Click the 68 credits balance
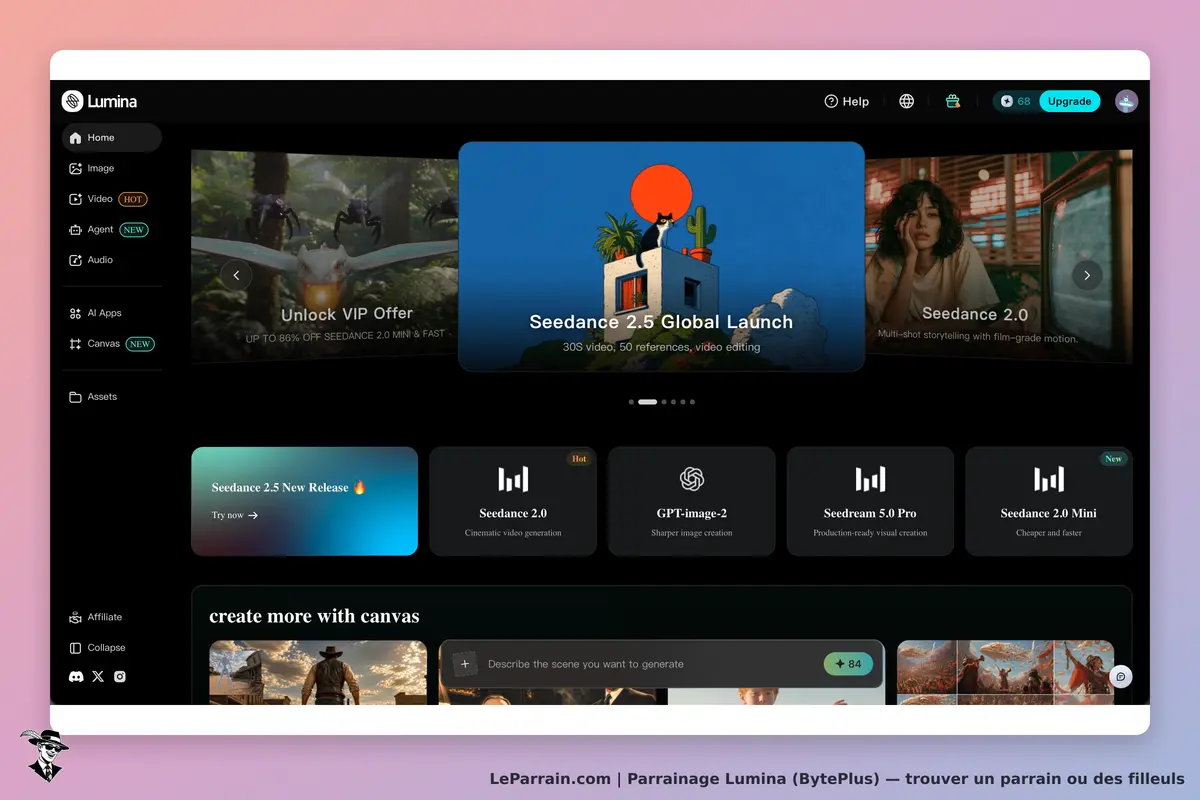This screenshot has width=1200, height=800. 1015,101
